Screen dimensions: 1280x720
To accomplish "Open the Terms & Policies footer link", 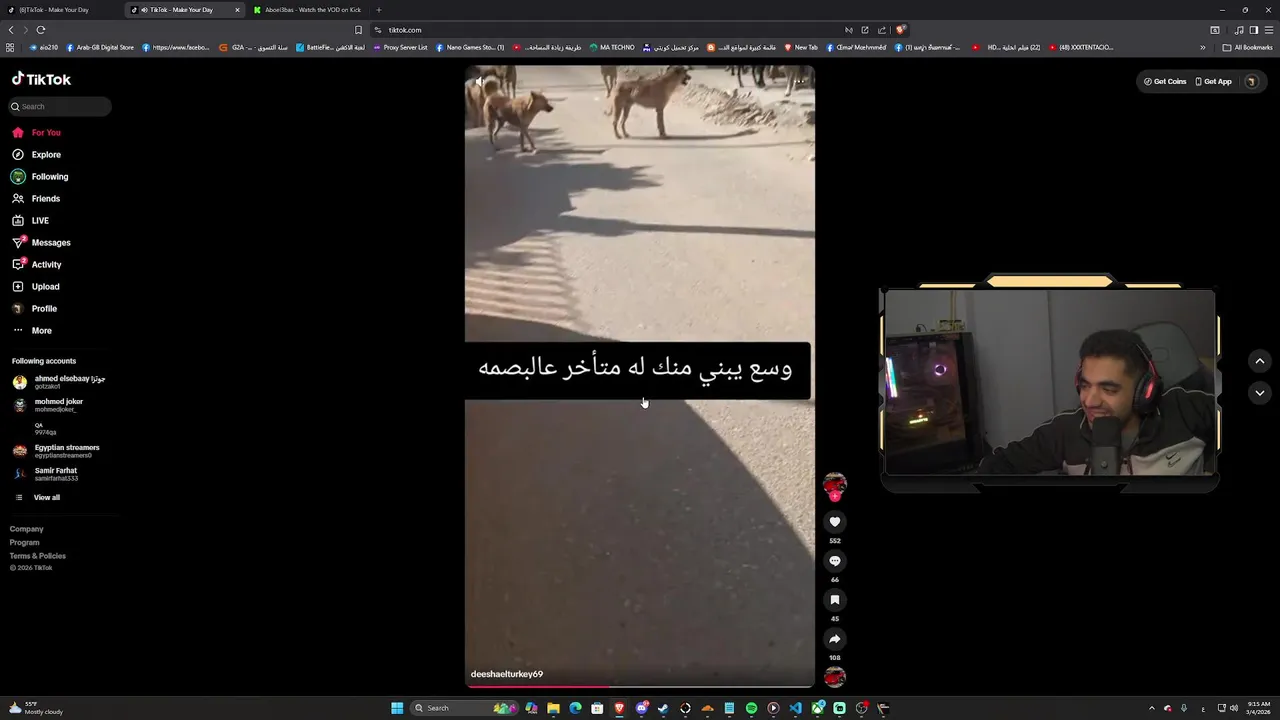I will 38,556.
